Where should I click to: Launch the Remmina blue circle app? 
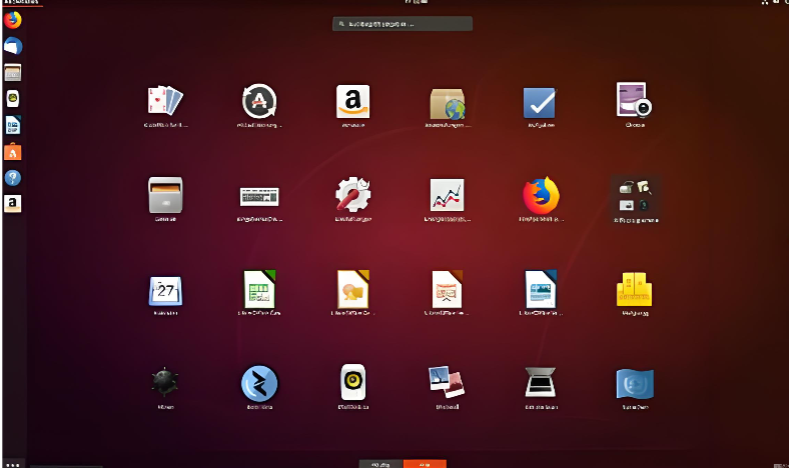[259, 383]
